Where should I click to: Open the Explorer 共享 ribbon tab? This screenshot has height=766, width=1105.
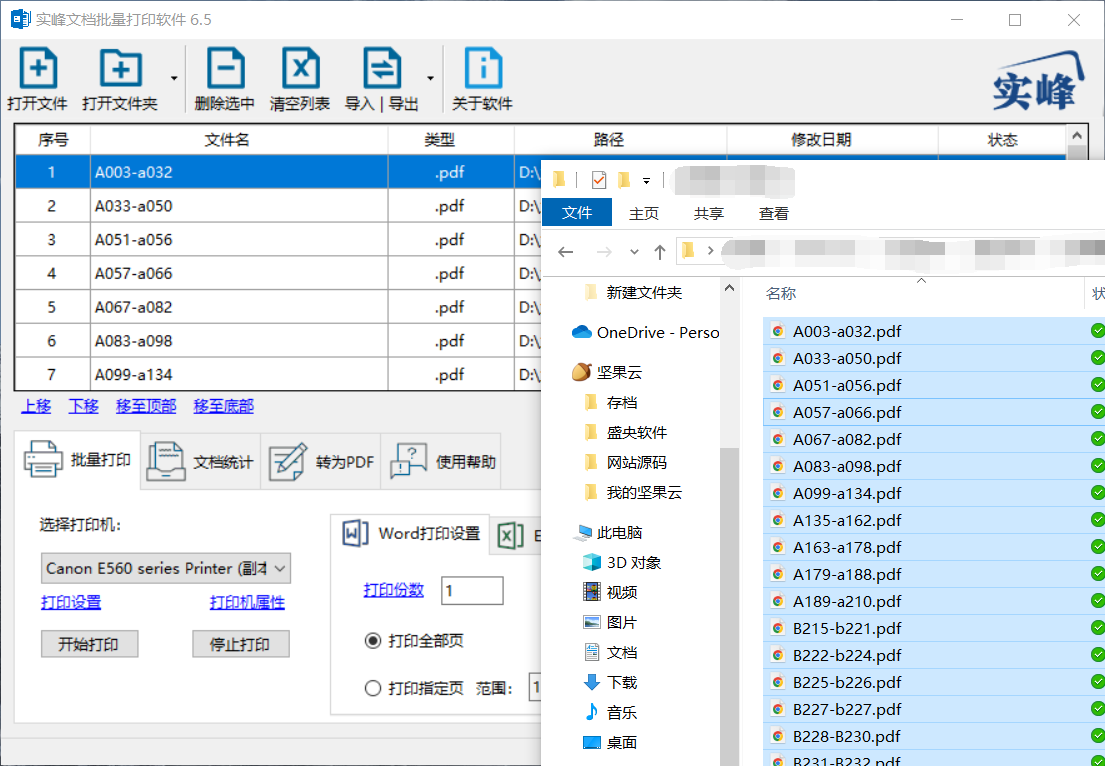coord(708,214)
